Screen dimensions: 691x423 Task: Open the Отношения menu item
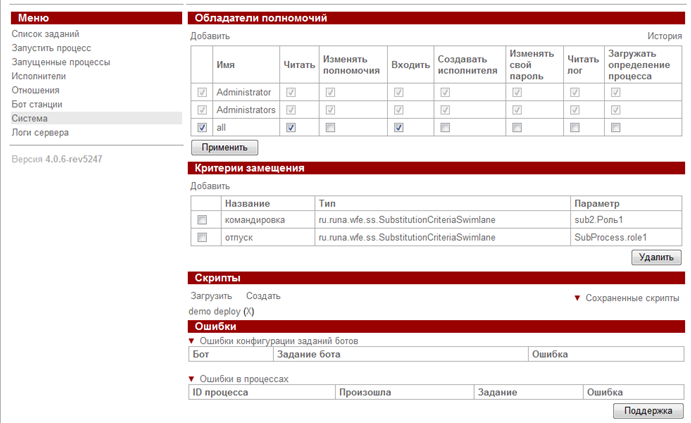[35, 90]
